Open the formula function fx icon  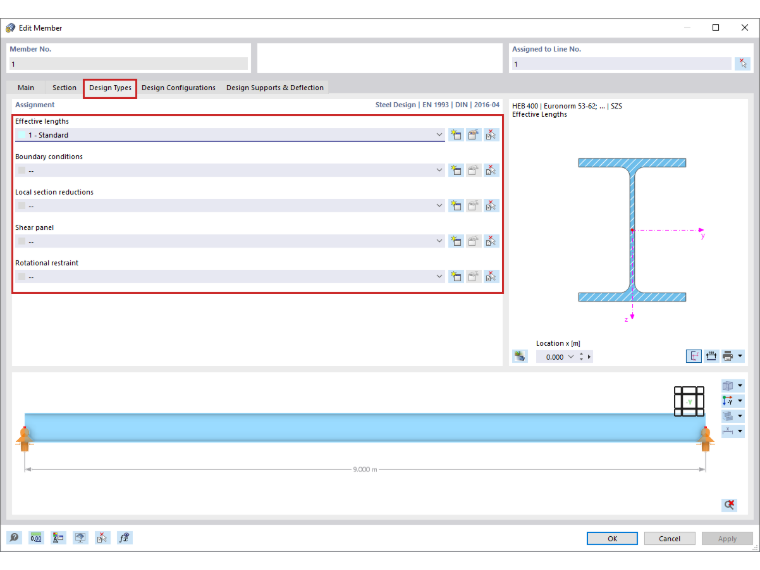point(124,538)
